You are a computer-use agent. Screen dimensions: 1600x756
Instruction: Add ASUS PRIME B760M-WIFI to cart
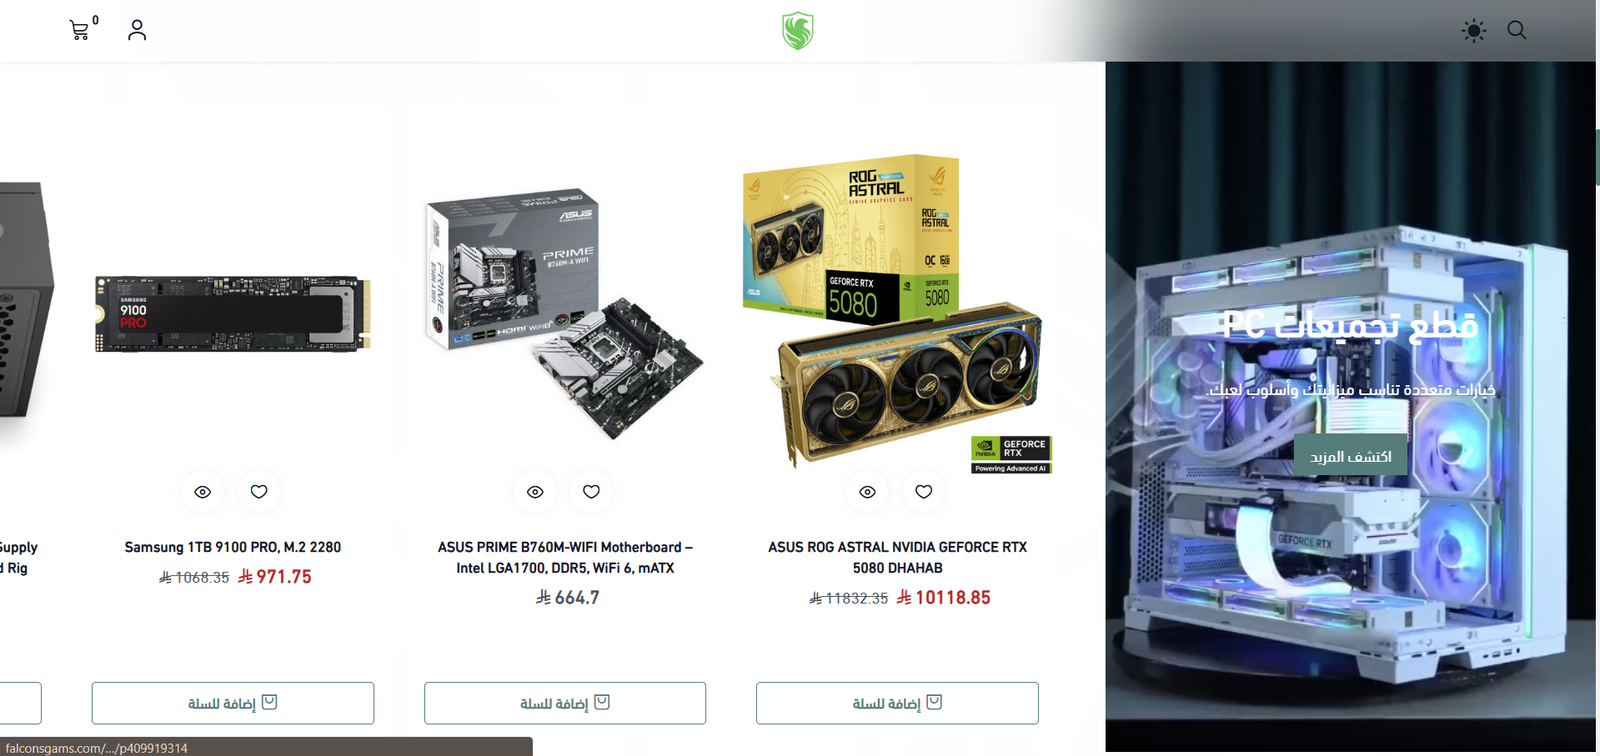click(x=565, y=703)
